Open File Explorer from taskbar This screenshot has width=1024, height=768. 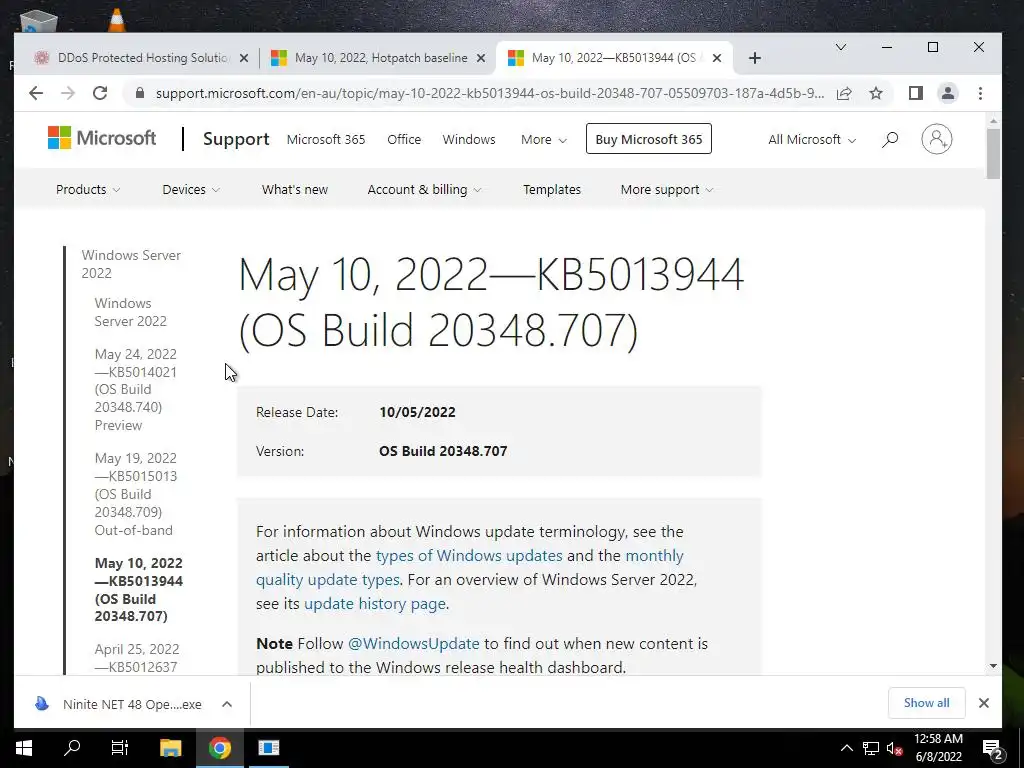coord(170,748)
